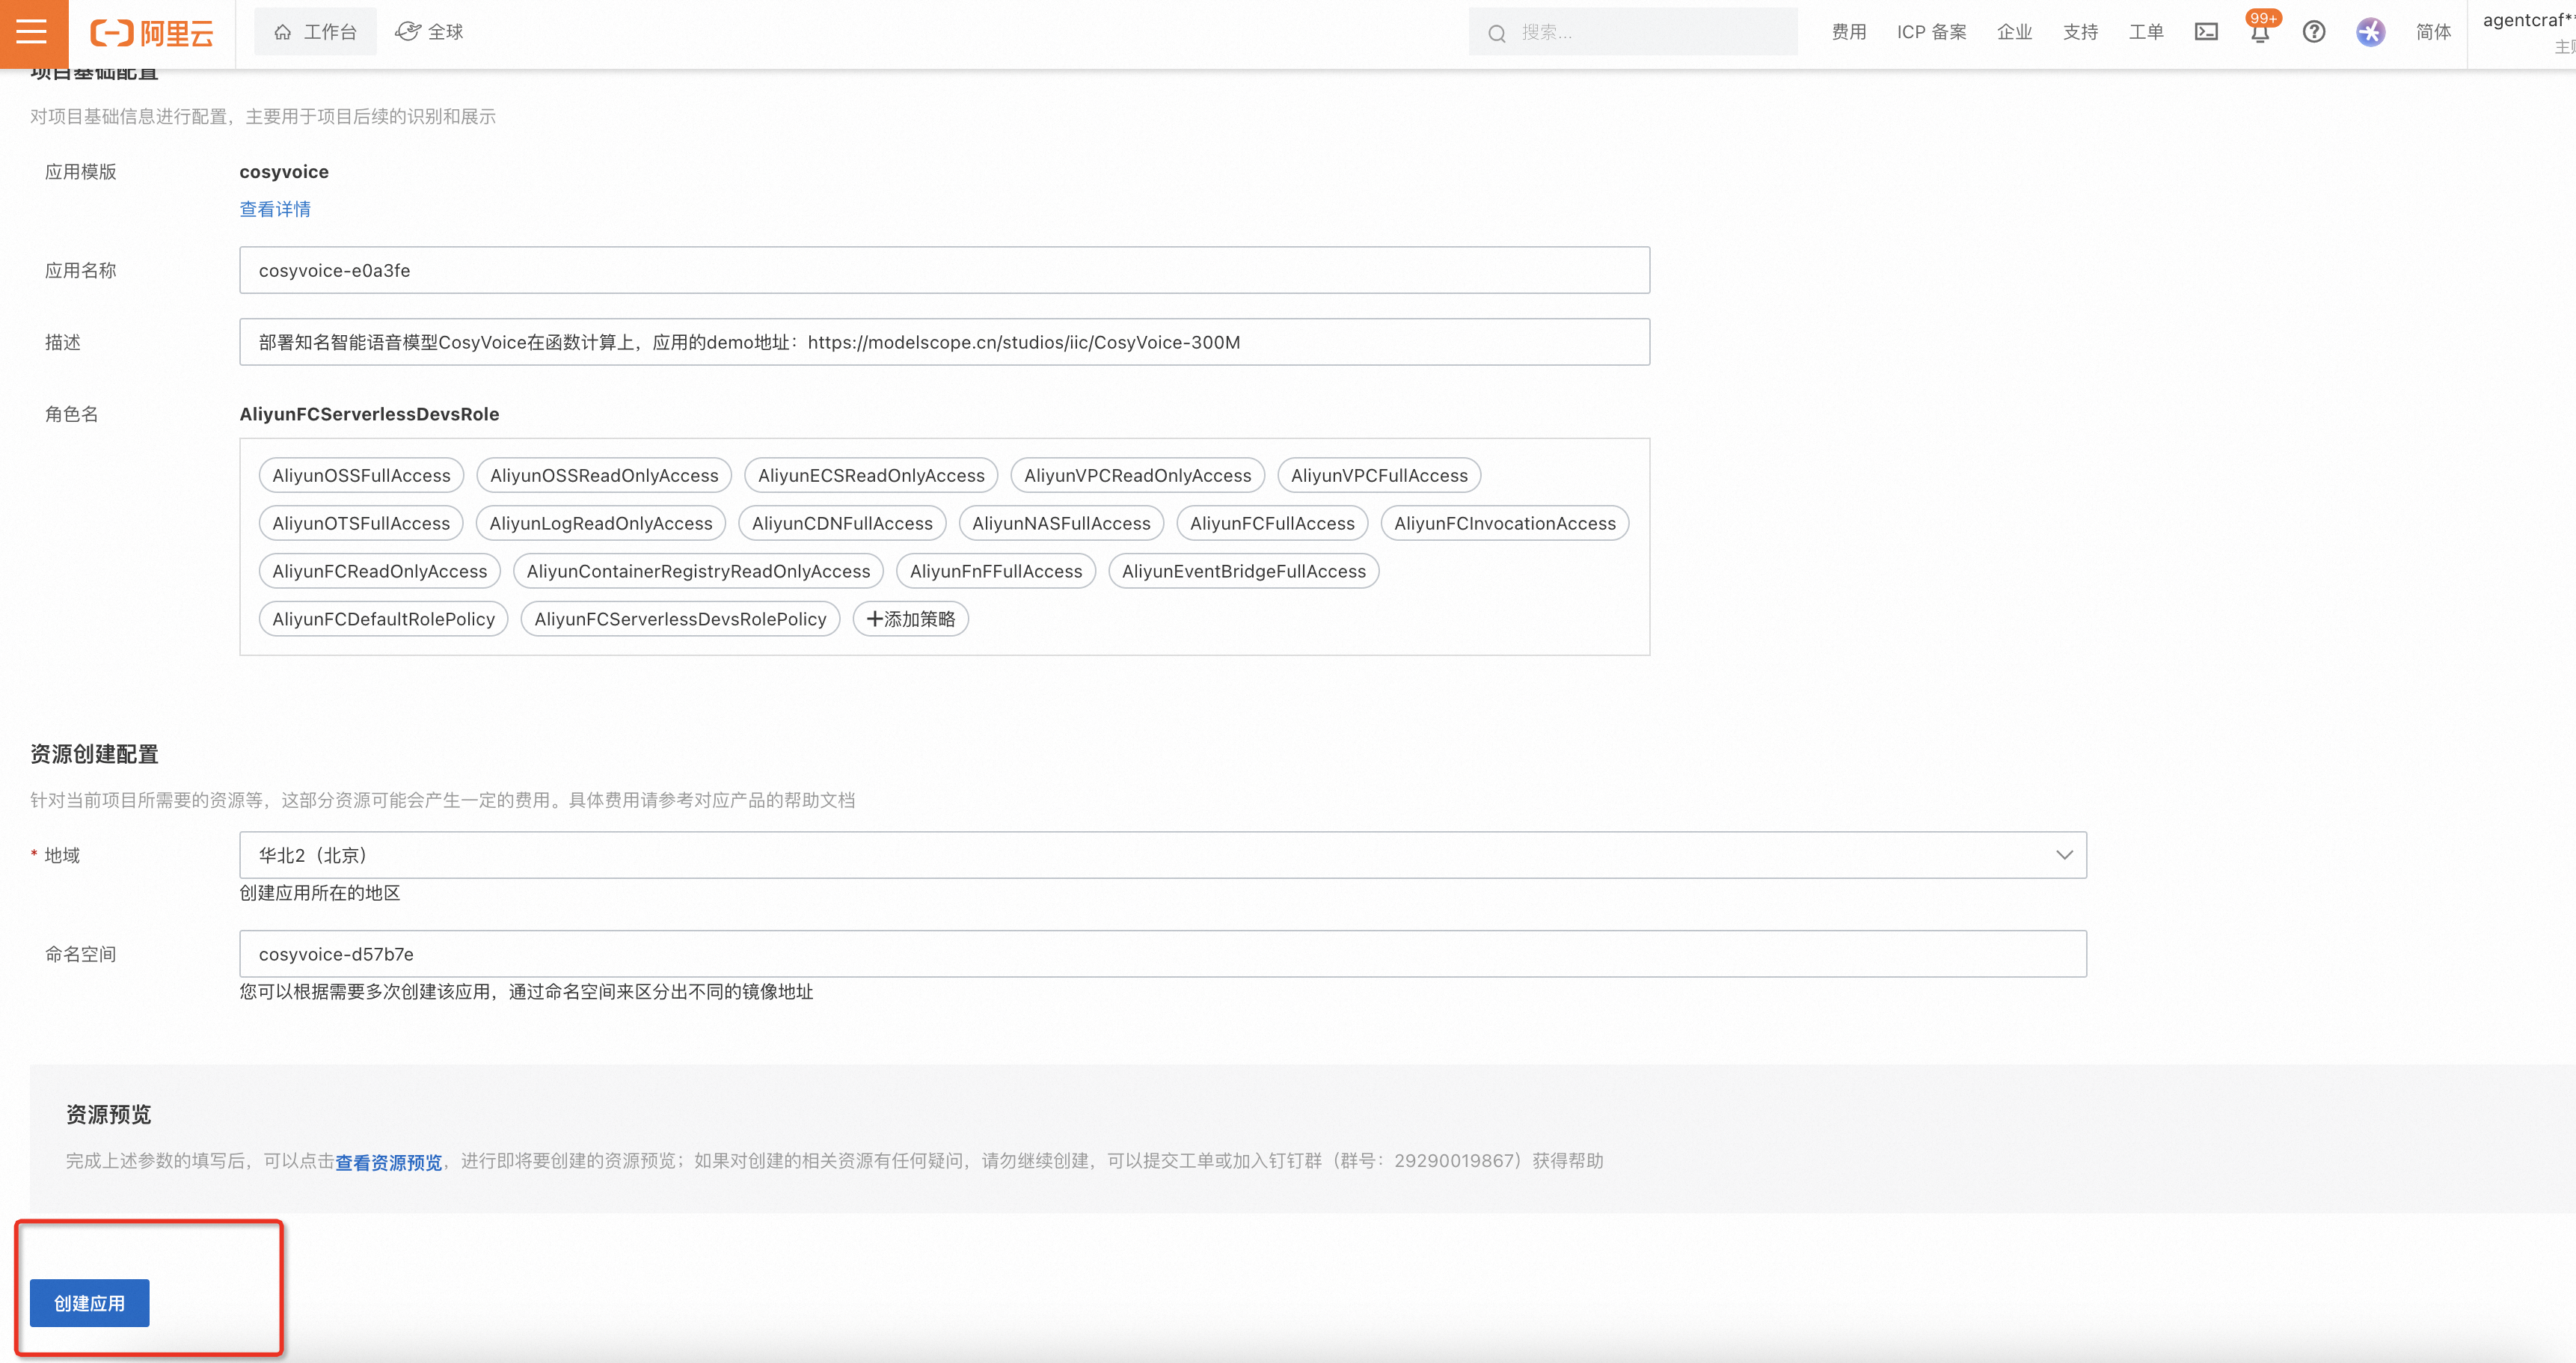Image resolution: width=2576 pixels, height=1363 pixels.
Task: Click the Alibaba Cloud logo
Action: click(150, 31)
